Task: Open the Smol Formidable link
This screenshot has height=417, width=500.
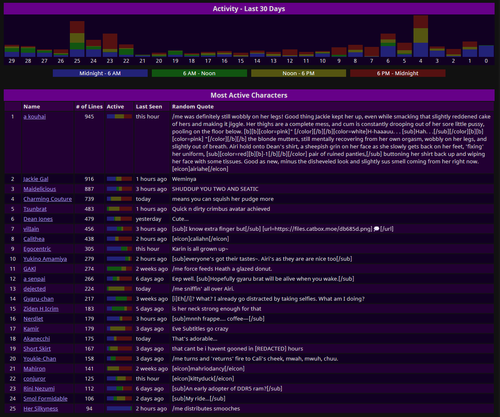Action: [45, 399]
